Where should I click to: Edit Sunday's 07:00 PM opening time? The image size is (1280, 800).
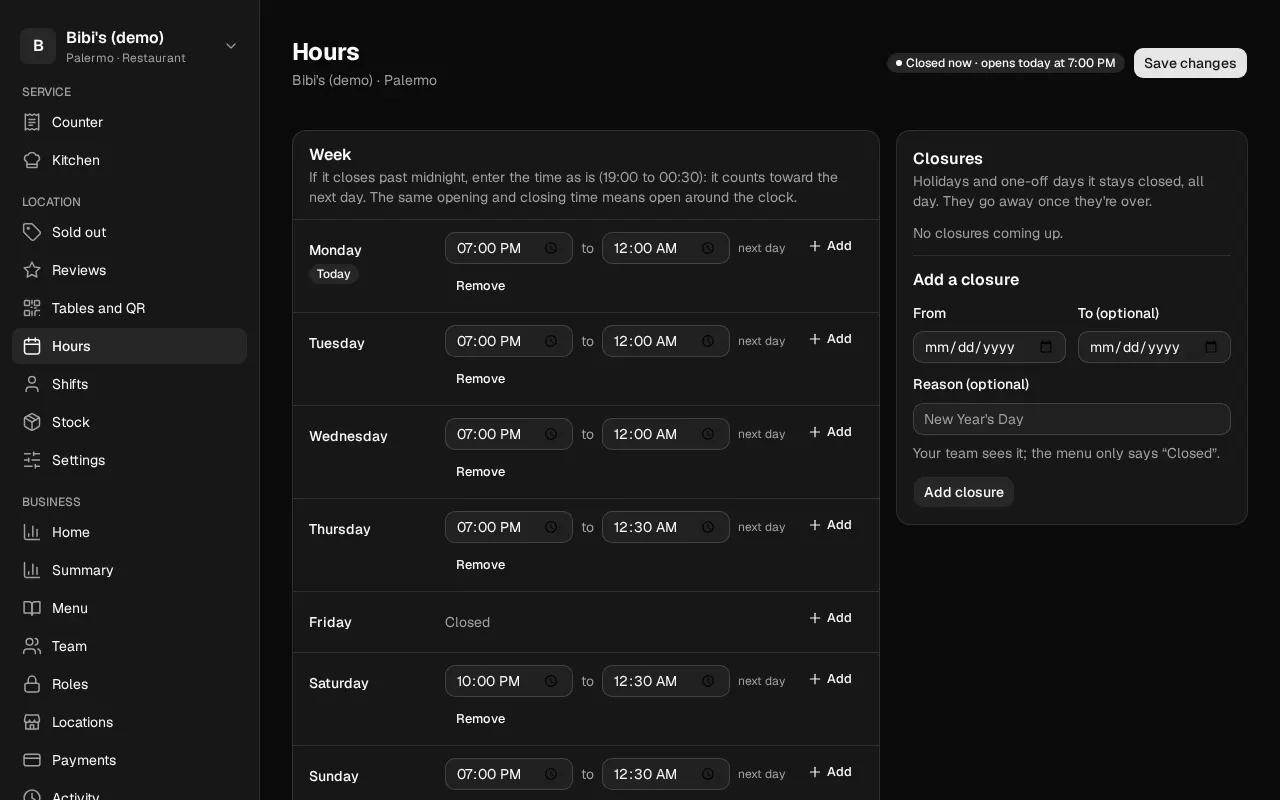coord(508,774)
